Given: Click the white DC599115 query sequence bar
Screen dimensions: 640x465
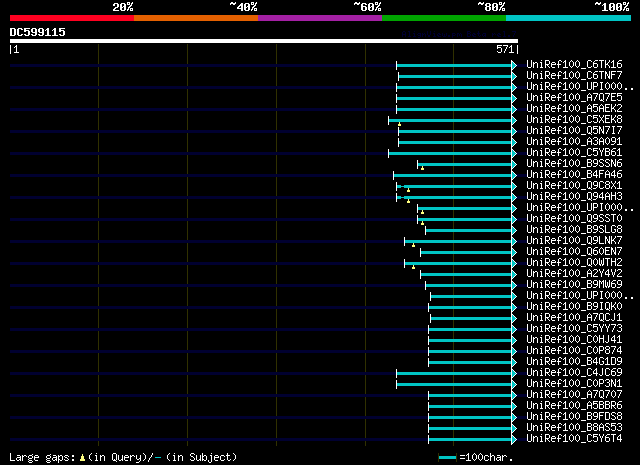Looking at the screenshot, I should [x=264, y=41].
